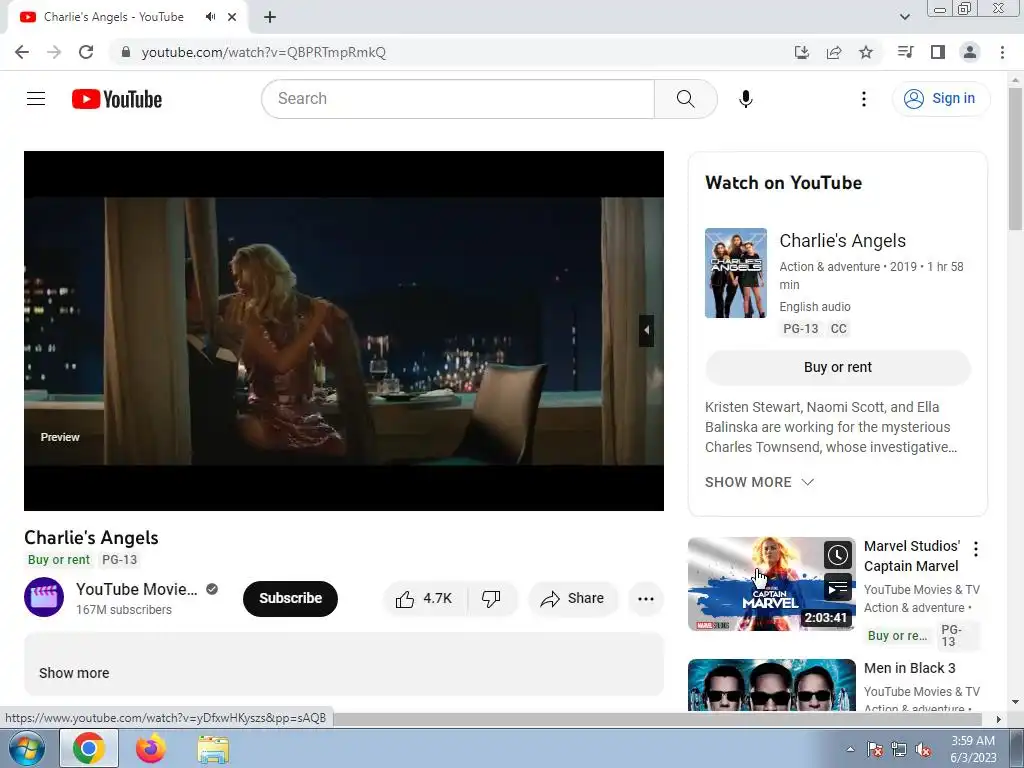Viewport: 1024px width, 768px height.
Task: Open Action Center flag tray icon
Action: pyautogui.click(x=874, y=749)
